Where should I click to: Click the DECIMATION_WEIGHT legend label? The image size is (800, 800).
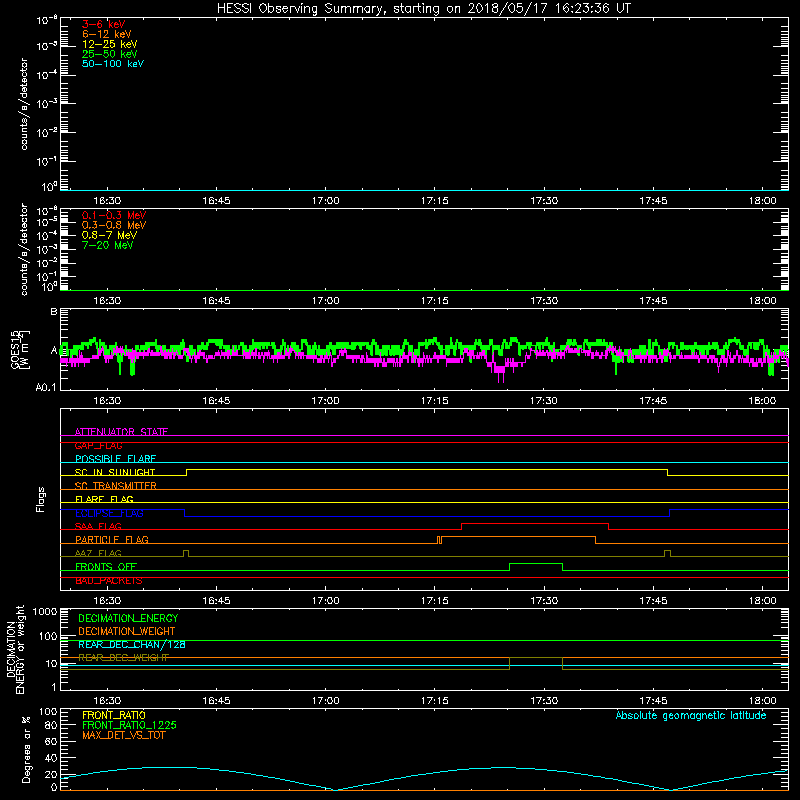(x=127, y=631)
